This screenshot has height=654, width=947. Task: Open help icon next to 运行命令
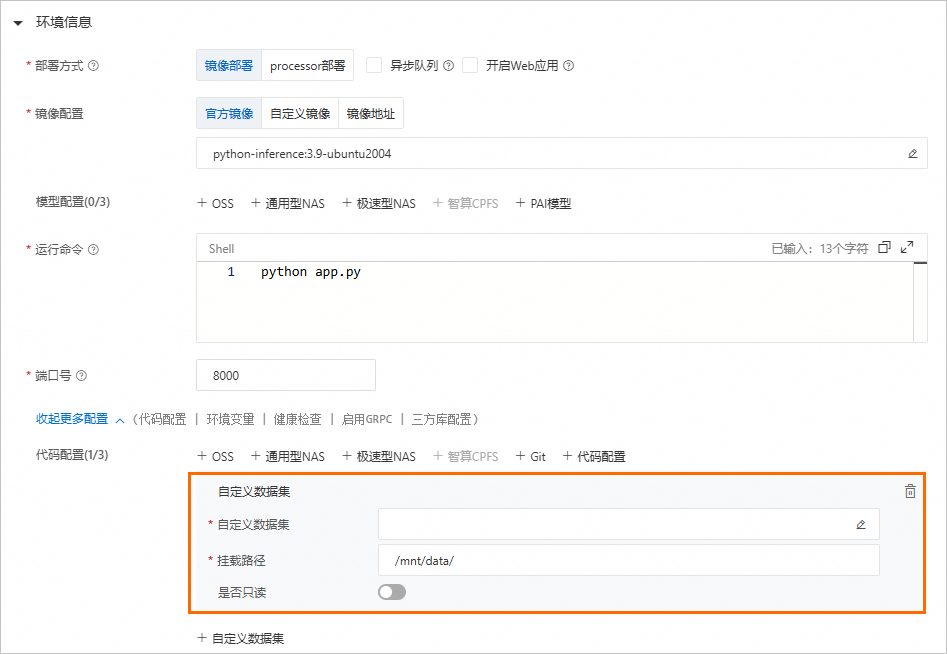[94, 249]
